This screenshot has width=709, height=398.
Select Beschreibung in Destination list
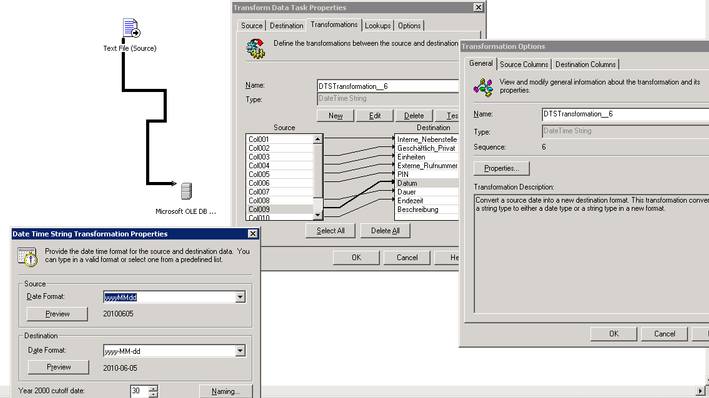[427, 209]
